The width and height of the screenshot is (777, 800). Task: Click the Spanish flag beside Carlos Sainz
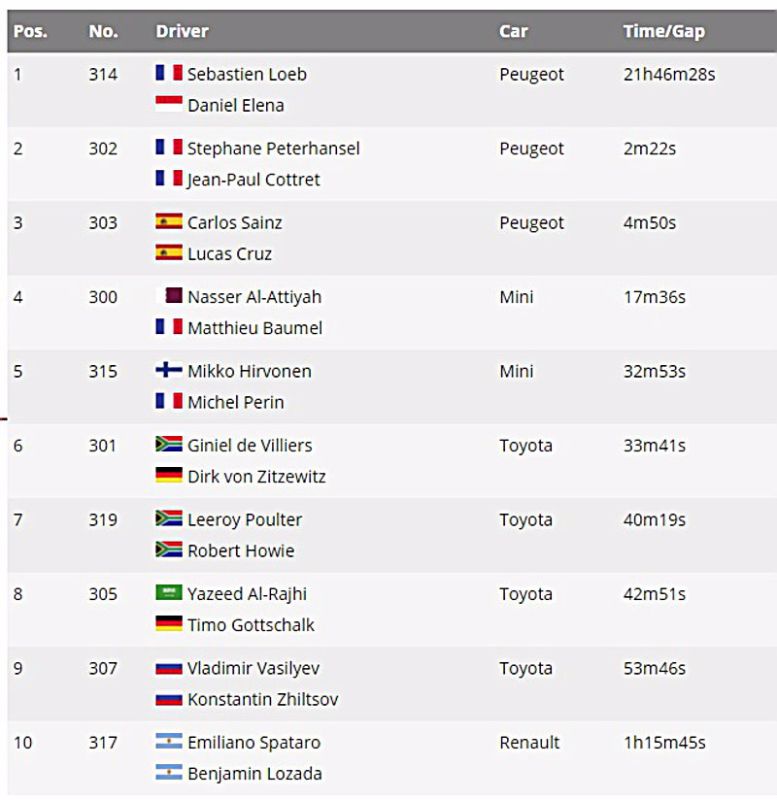tap(169, 221)
